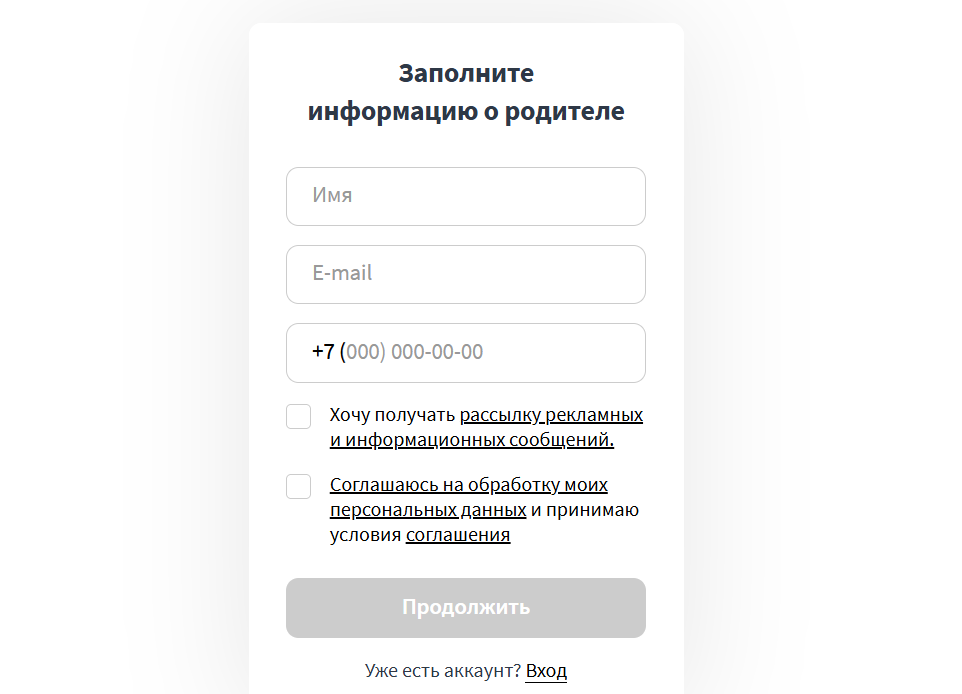This screenshot has width=962, height=694.
Task: Focus the email address field
Action: 466,274
